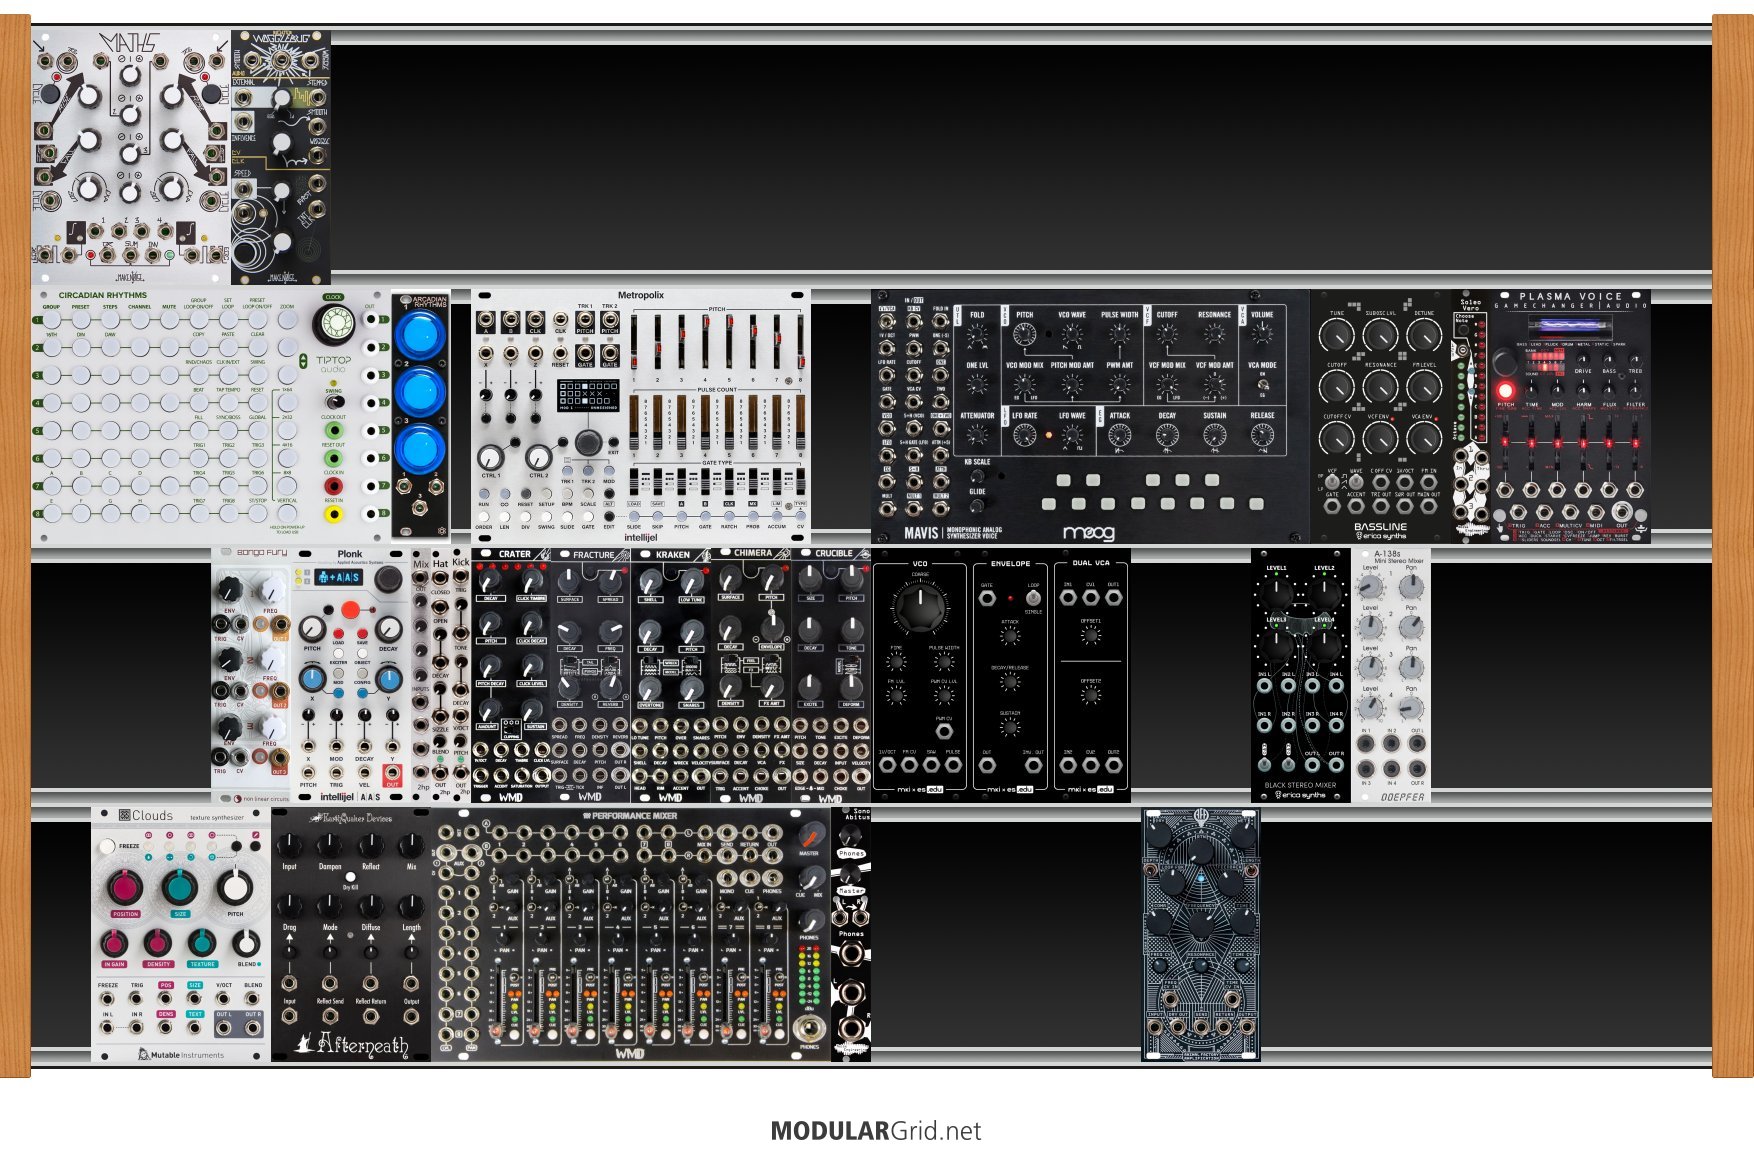This screenshot has width=1754, height=1152.
Task: Select the WMD Chimera module
Action: (751, 676)
